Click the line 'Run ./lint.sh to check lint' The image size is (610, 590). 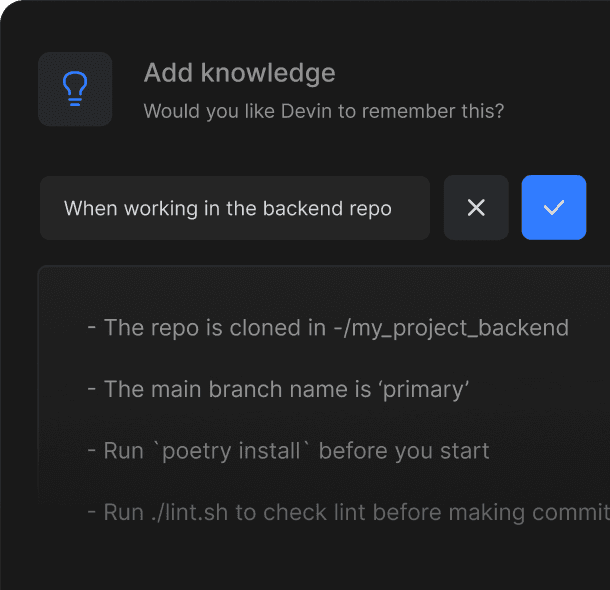[x=349, y=512]
